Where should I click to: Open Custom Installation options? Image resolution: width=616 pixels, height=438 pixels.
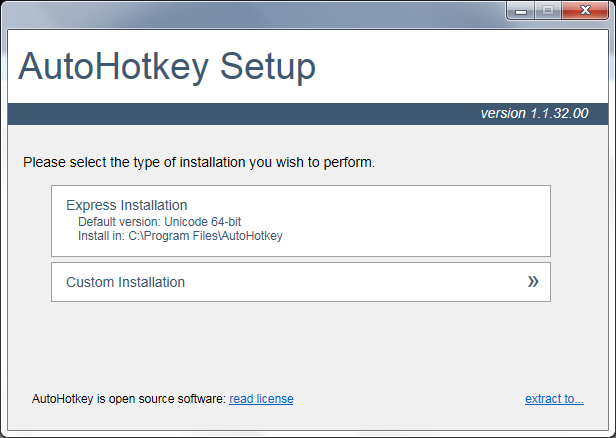coord(301,282)
